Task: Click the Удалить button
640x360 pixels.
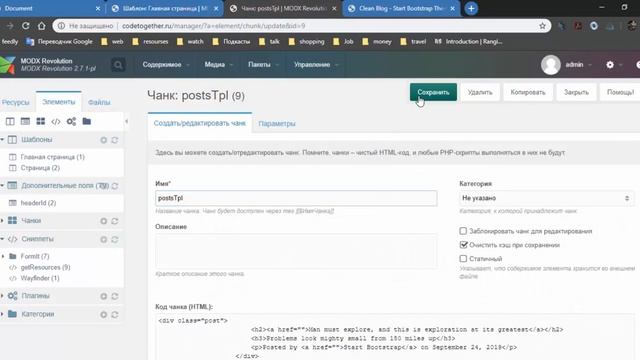Action: (480, 92)
